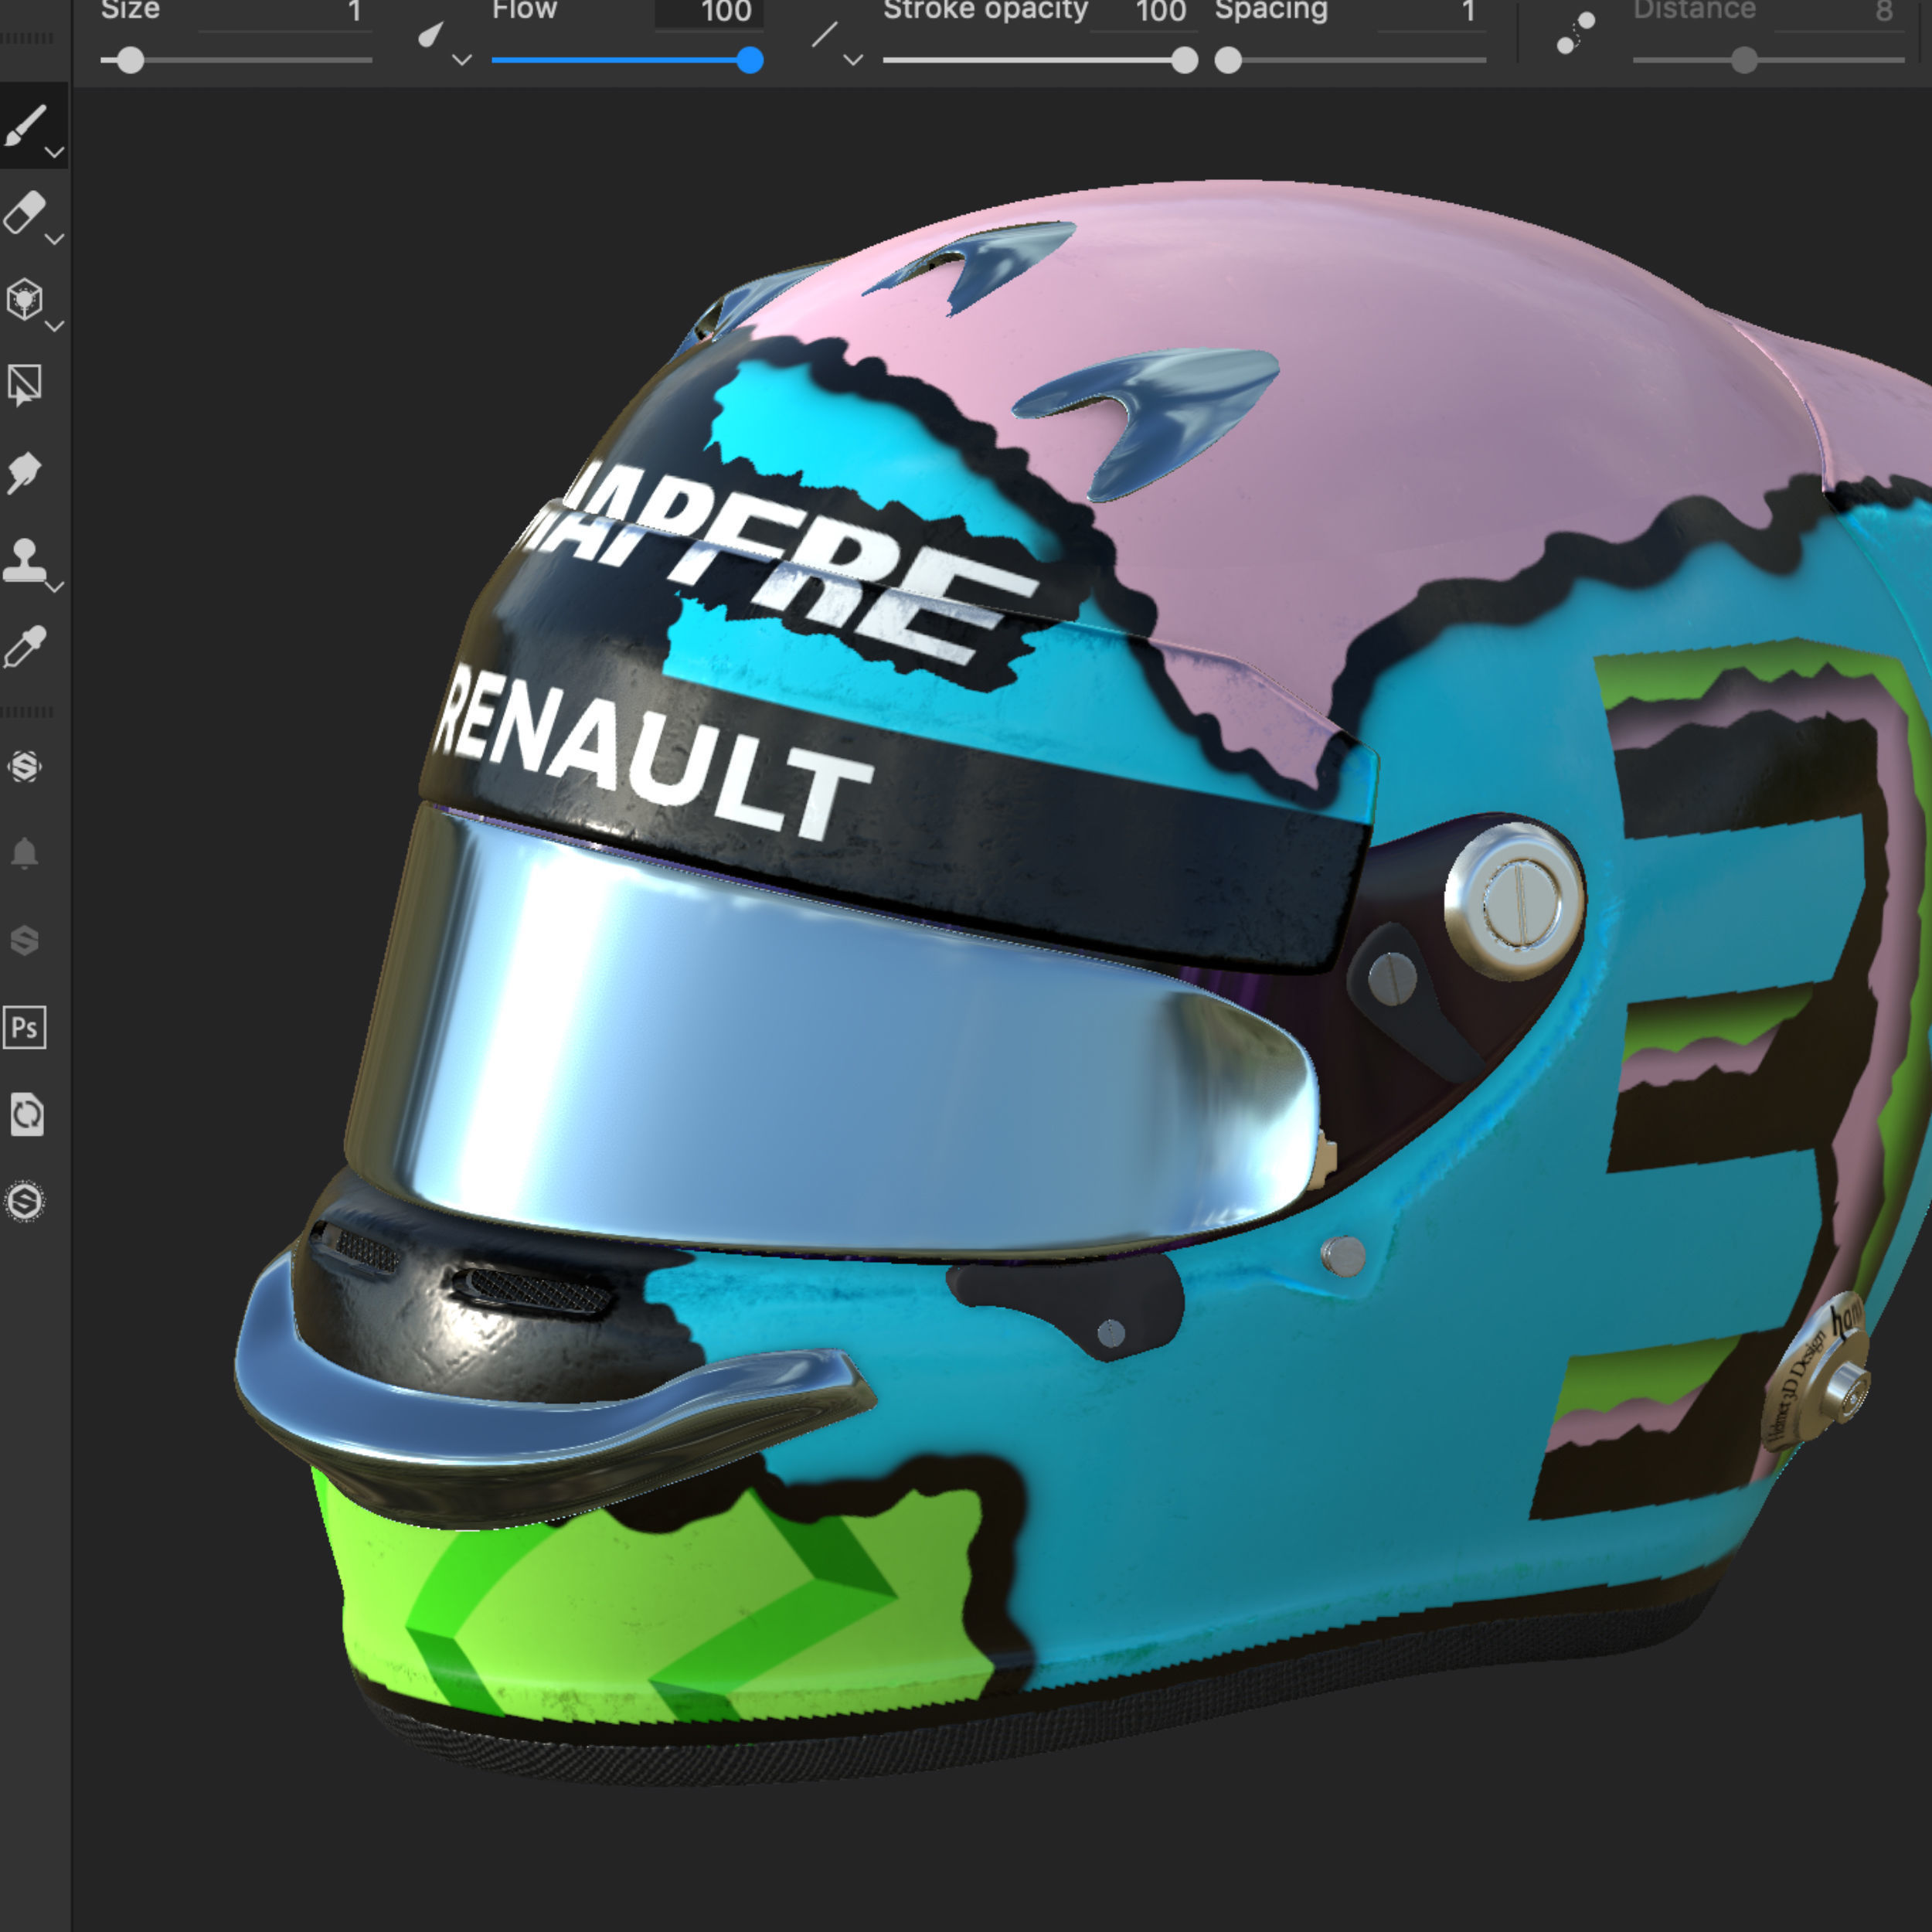Click the Stroke opacity slider handle
Viewport: 1932px width, 1932px height.
coord(1185,60)
